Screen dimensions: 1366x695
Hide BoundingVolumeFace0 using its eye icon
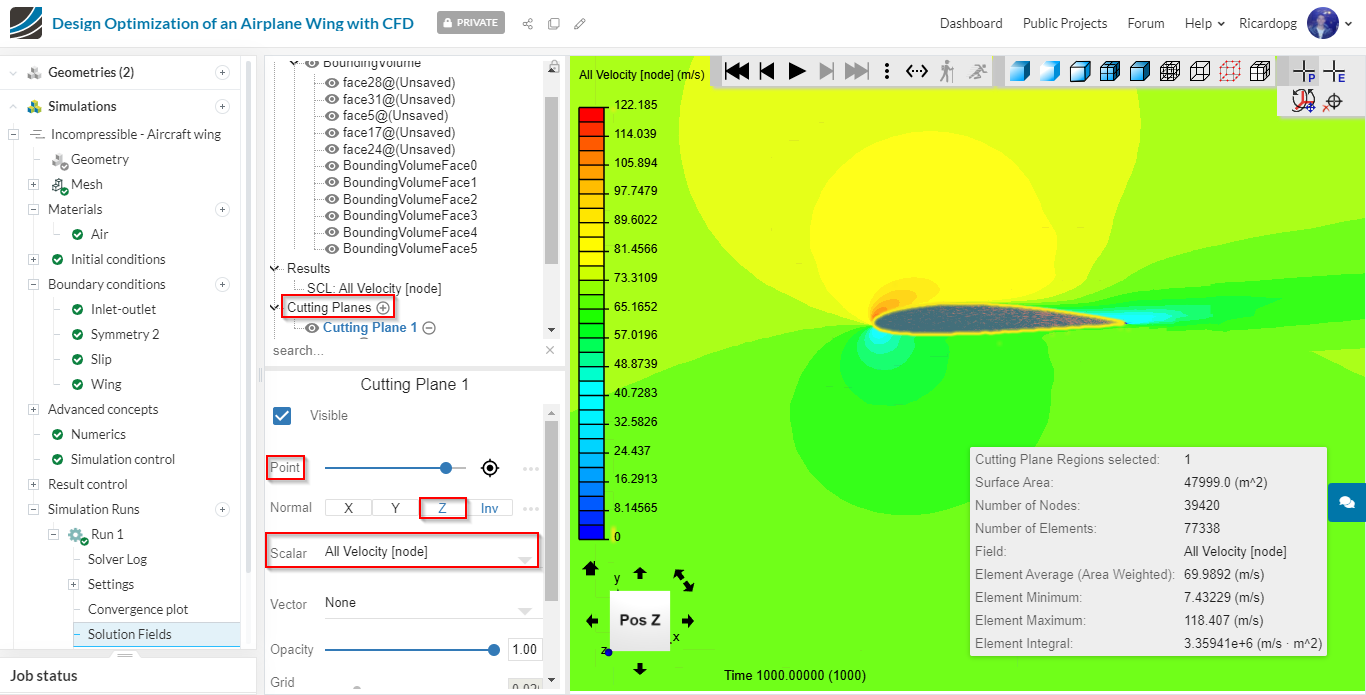click(x=332, y=166)
